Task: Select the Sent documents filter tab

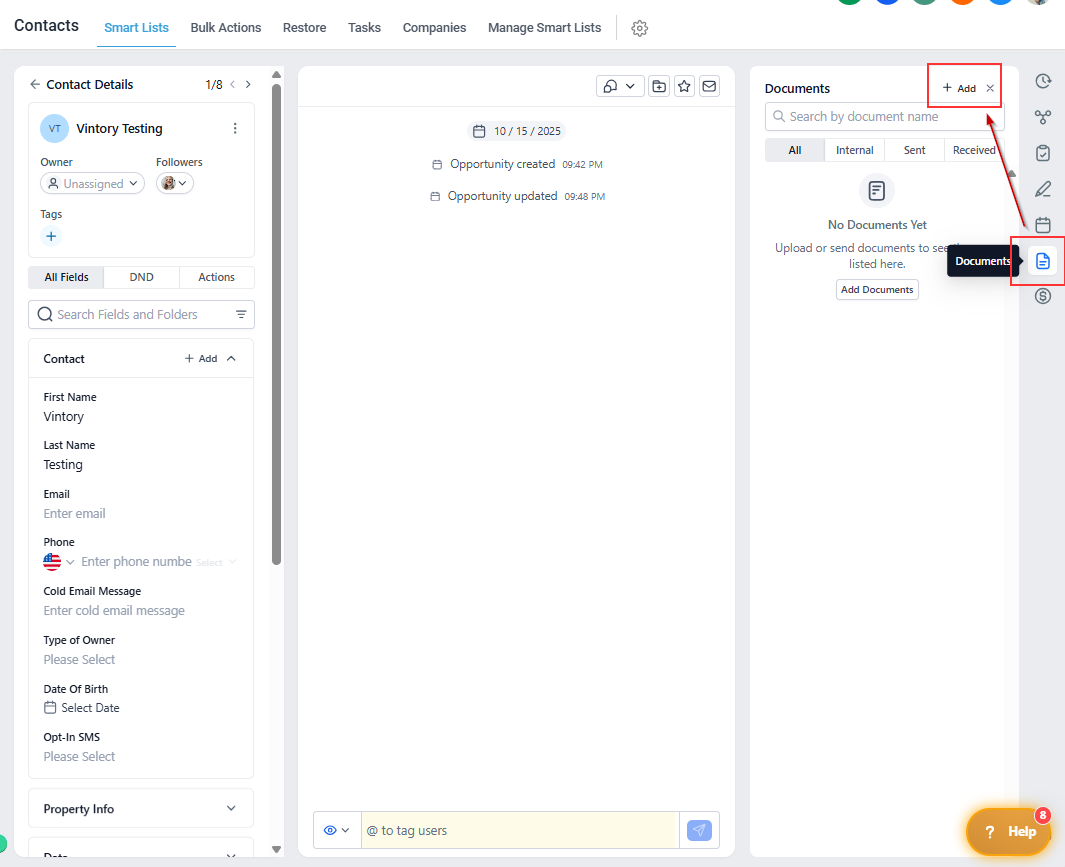Action: (x=914, y=150)
